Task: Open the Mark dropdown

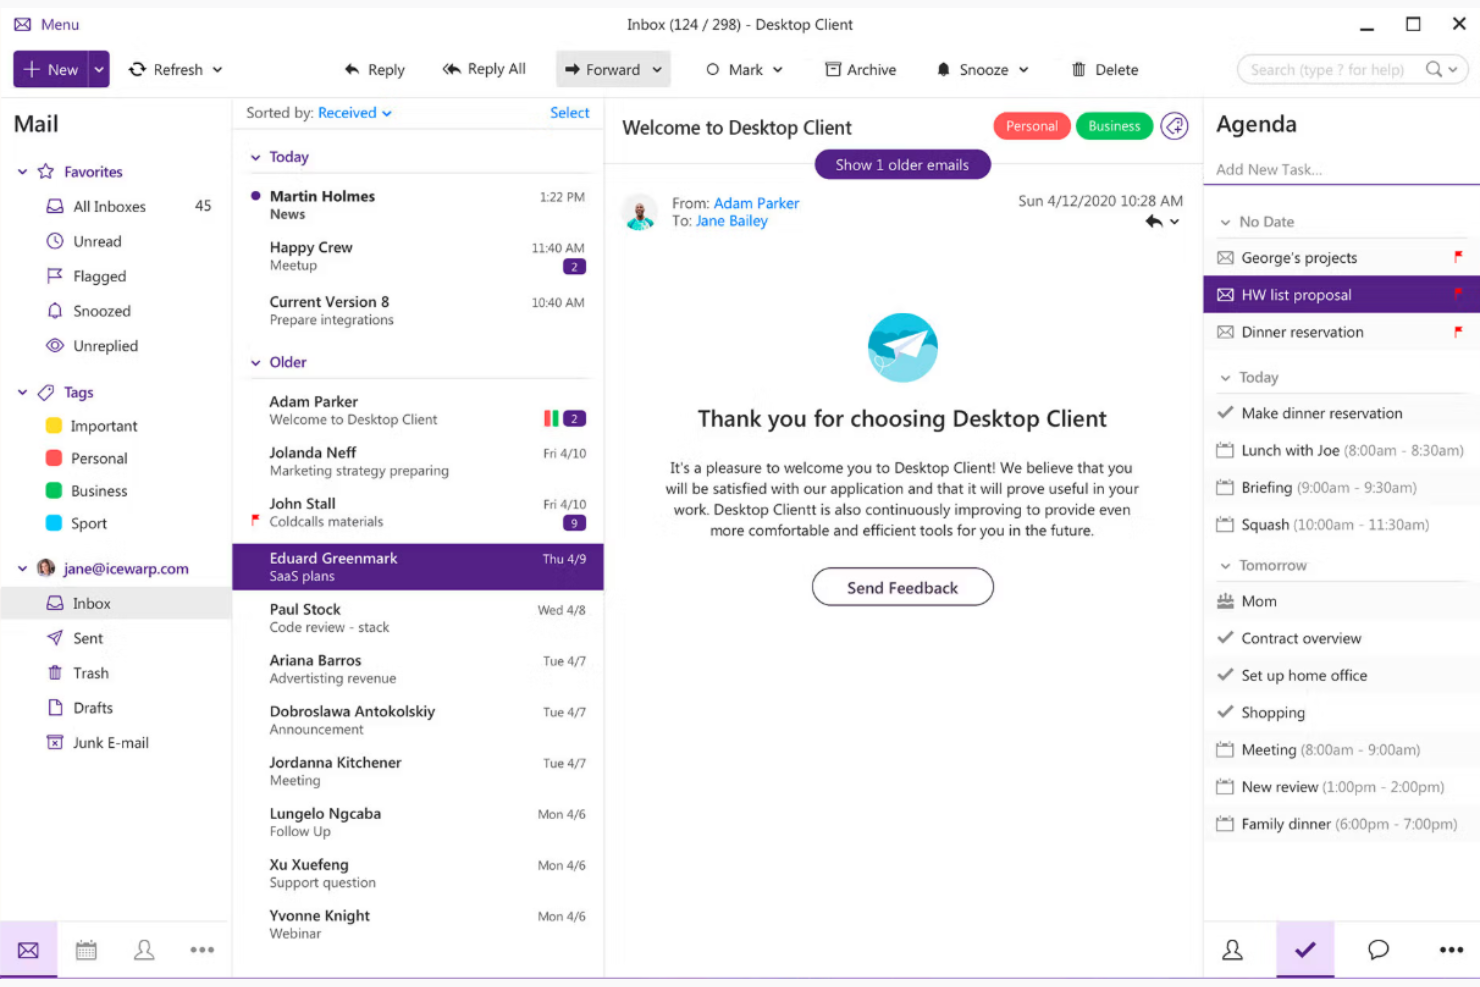Action: coord(744,69)
